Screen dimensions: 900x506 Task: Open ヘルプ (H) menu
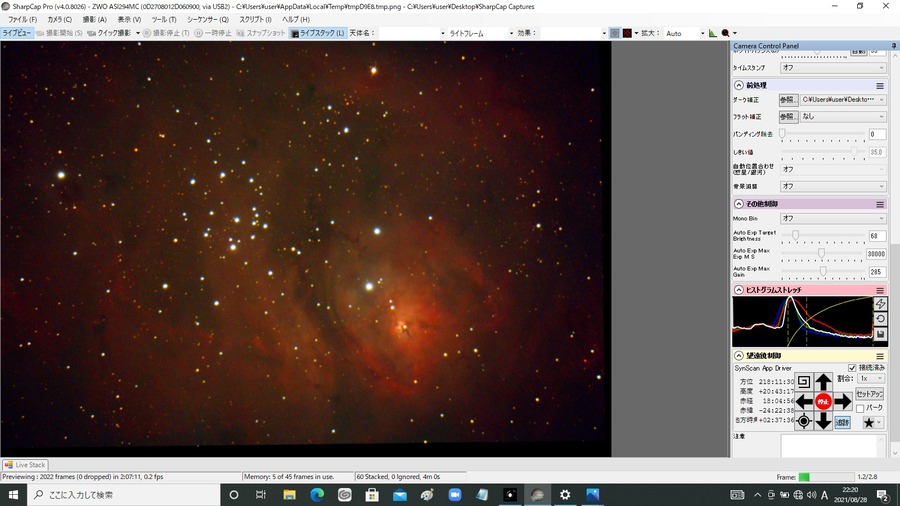coord(296,20)
